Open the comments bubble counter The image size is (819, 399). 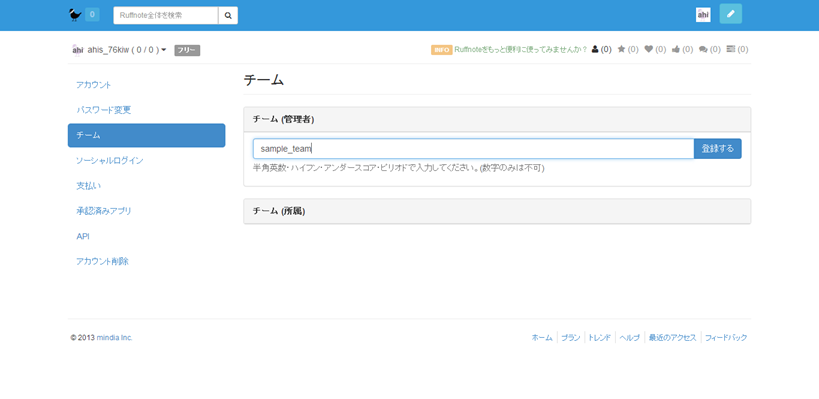click(710, 49)
